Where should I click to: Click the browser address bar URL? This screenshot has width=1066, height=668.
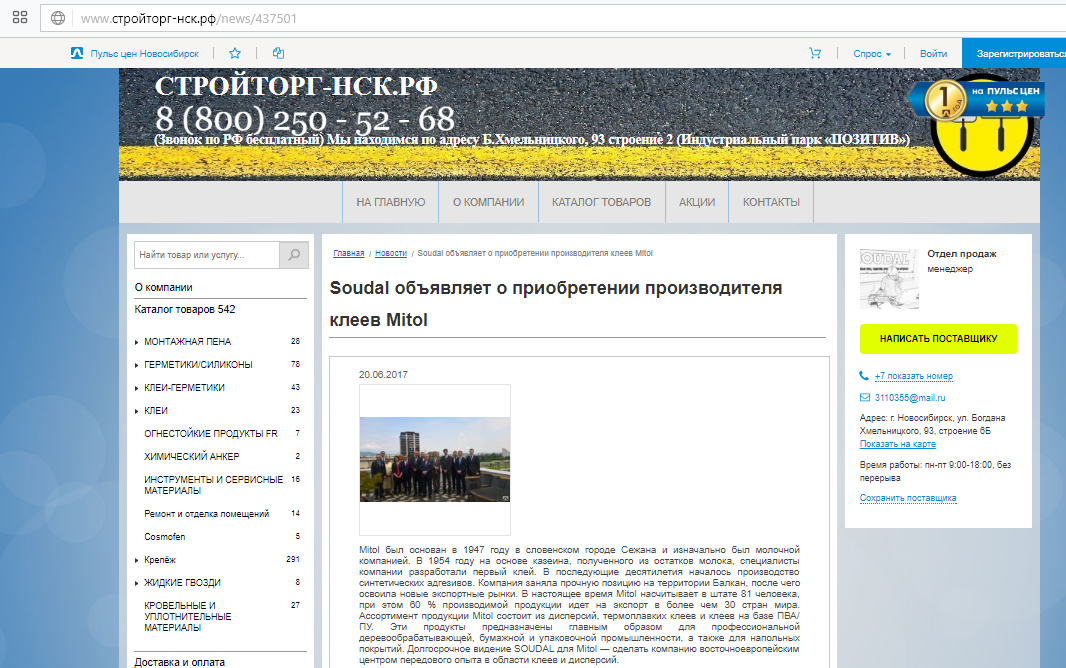tap(189, 18)
